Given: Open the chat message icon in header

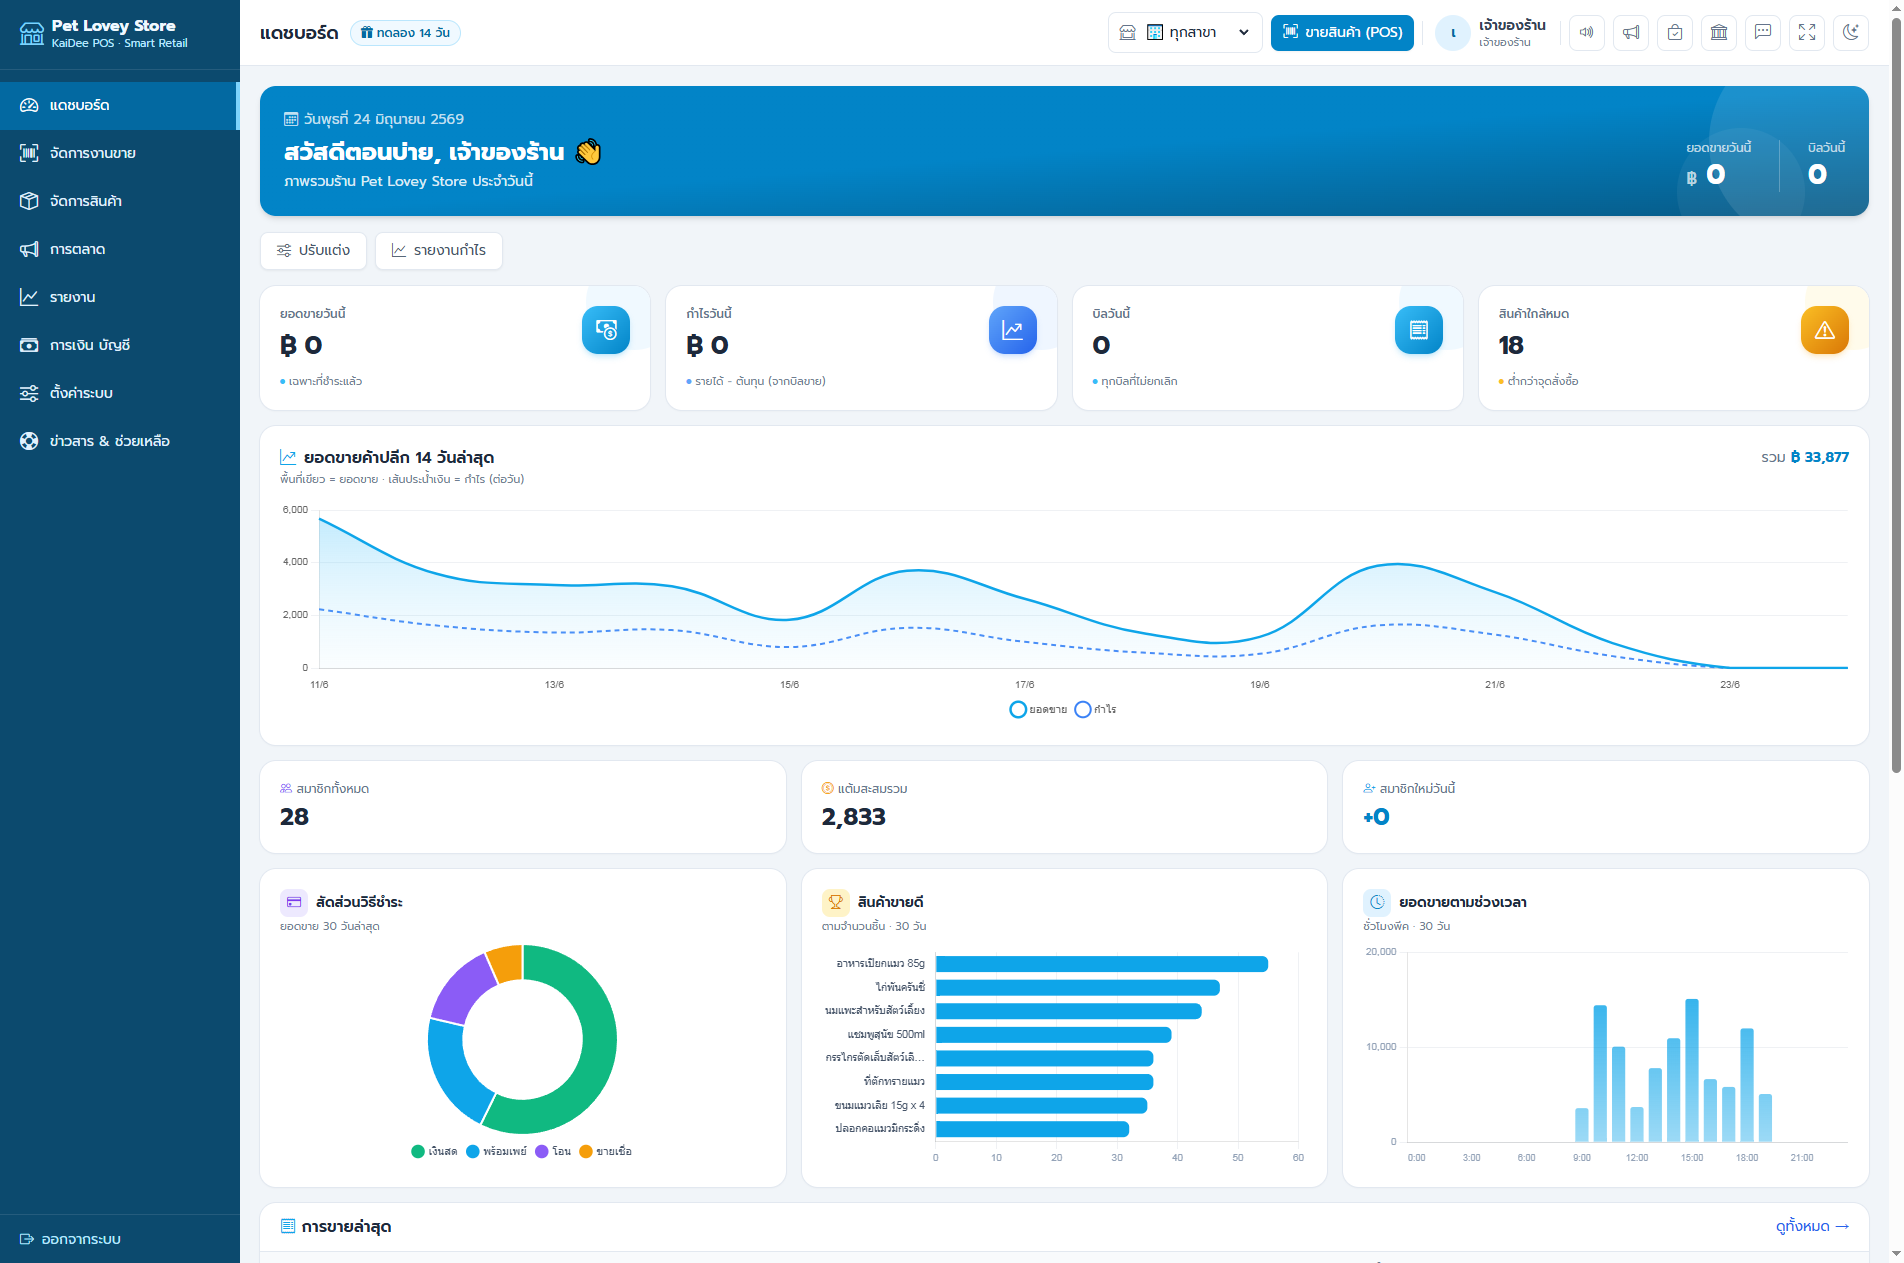Looking at the screenshot, I should 1763,33.
